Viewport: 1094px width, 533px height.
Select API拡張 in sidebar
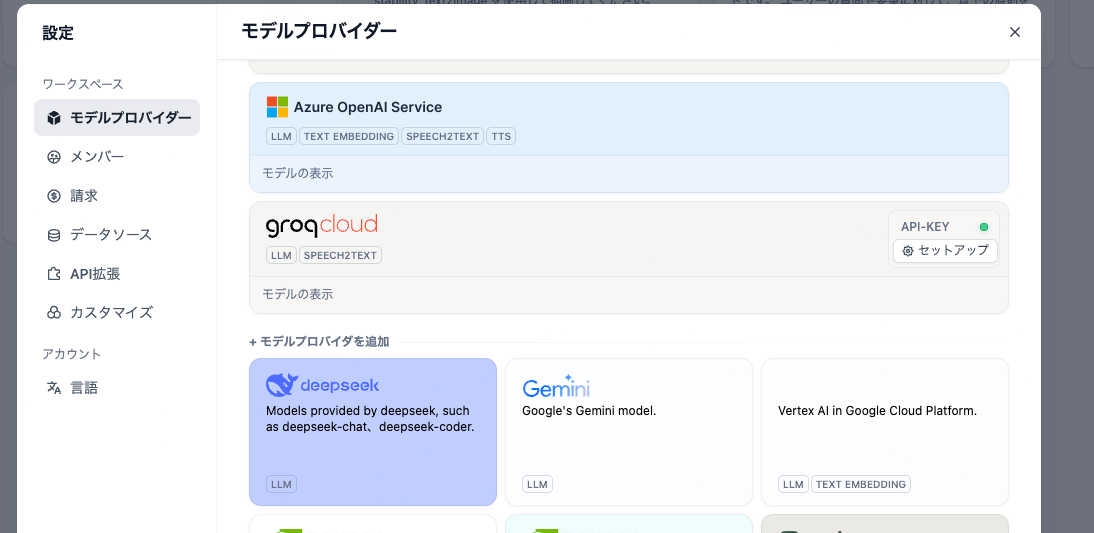point(117,274)
